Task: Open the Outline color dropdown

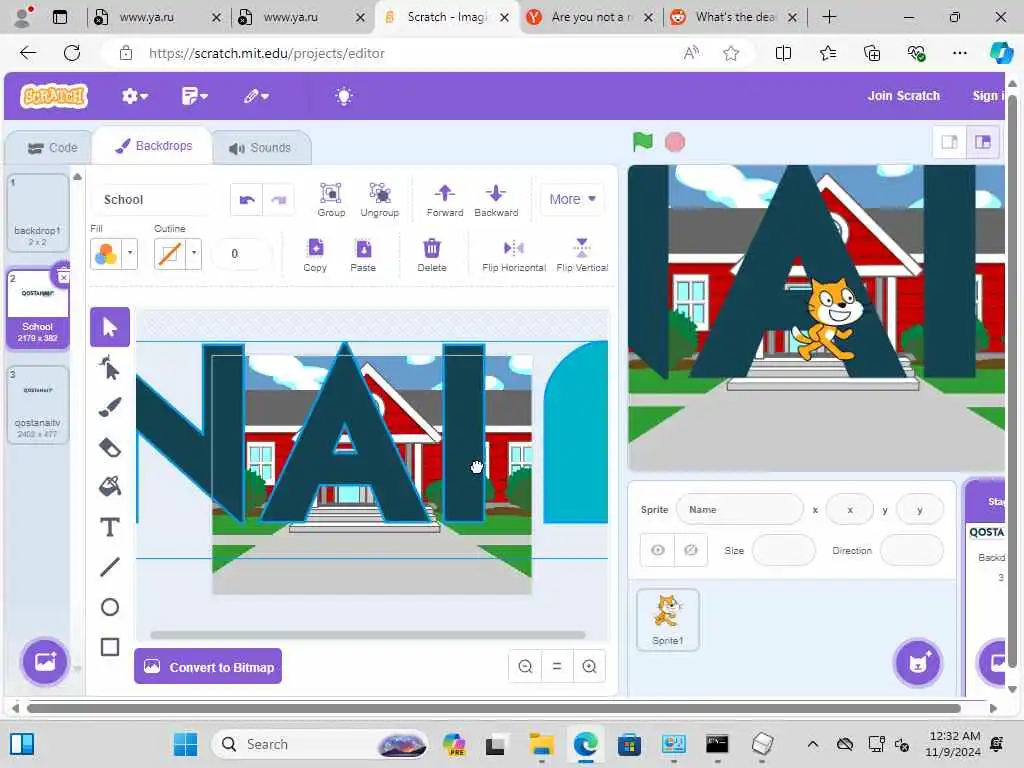Action: (194, 253)
